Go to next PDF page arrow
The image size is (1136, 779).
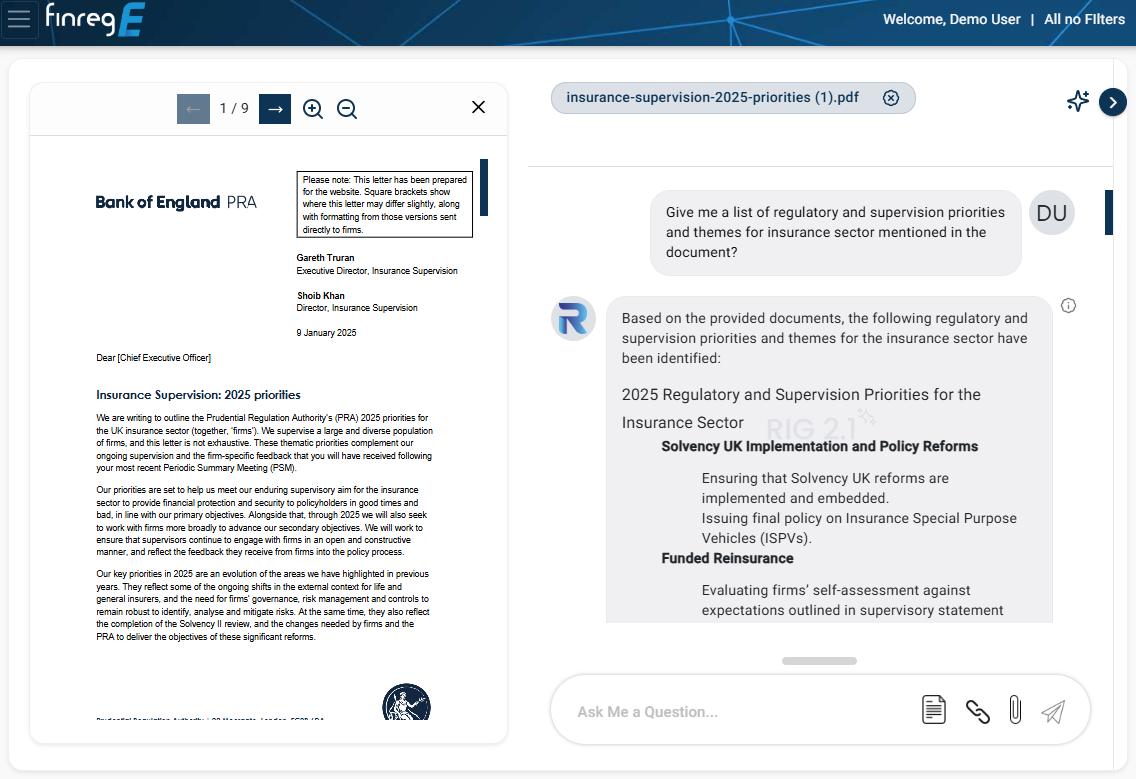[275, 109]
